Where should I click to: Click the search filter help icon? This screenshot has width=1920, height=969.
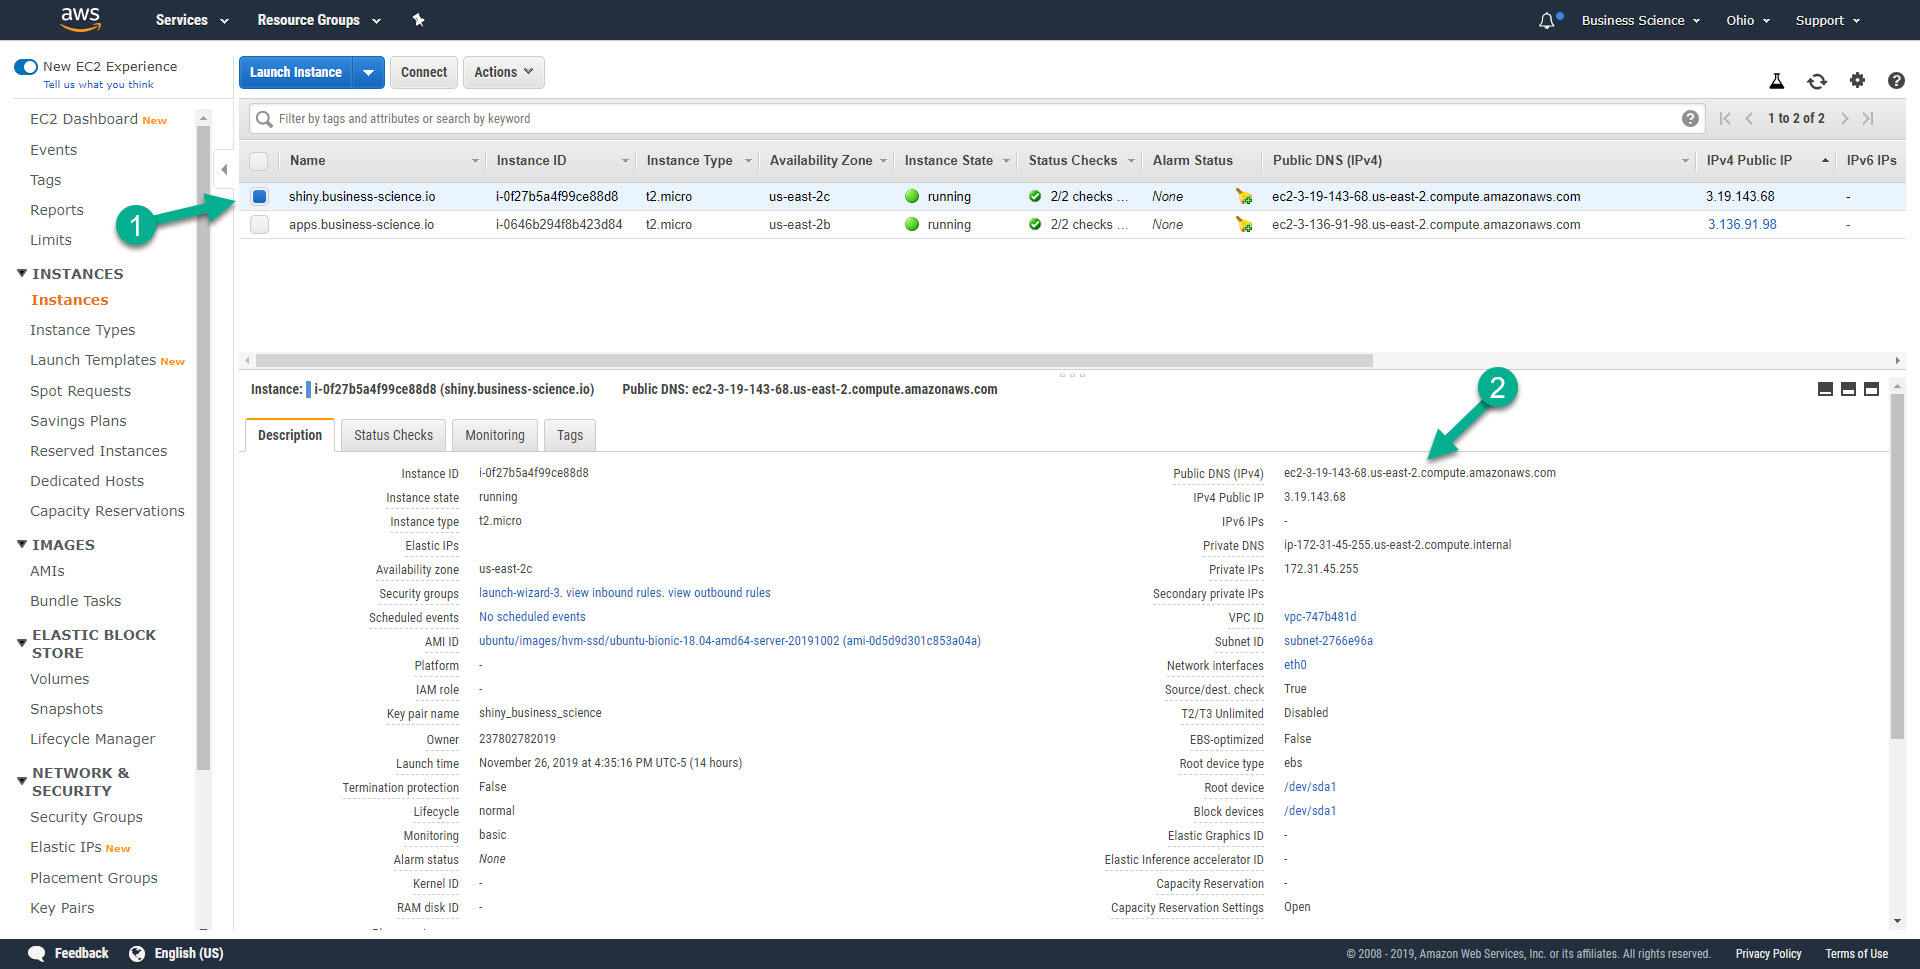point(1690,118)
